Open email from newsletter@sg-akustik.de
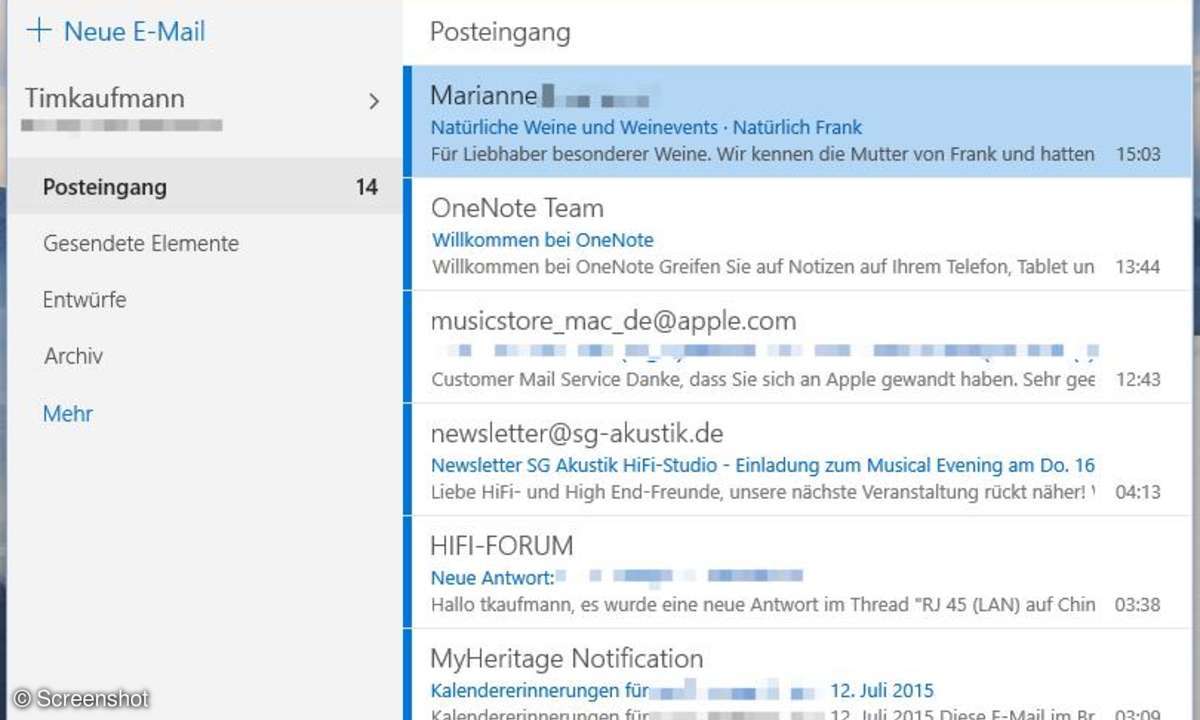 click(577, 434)
